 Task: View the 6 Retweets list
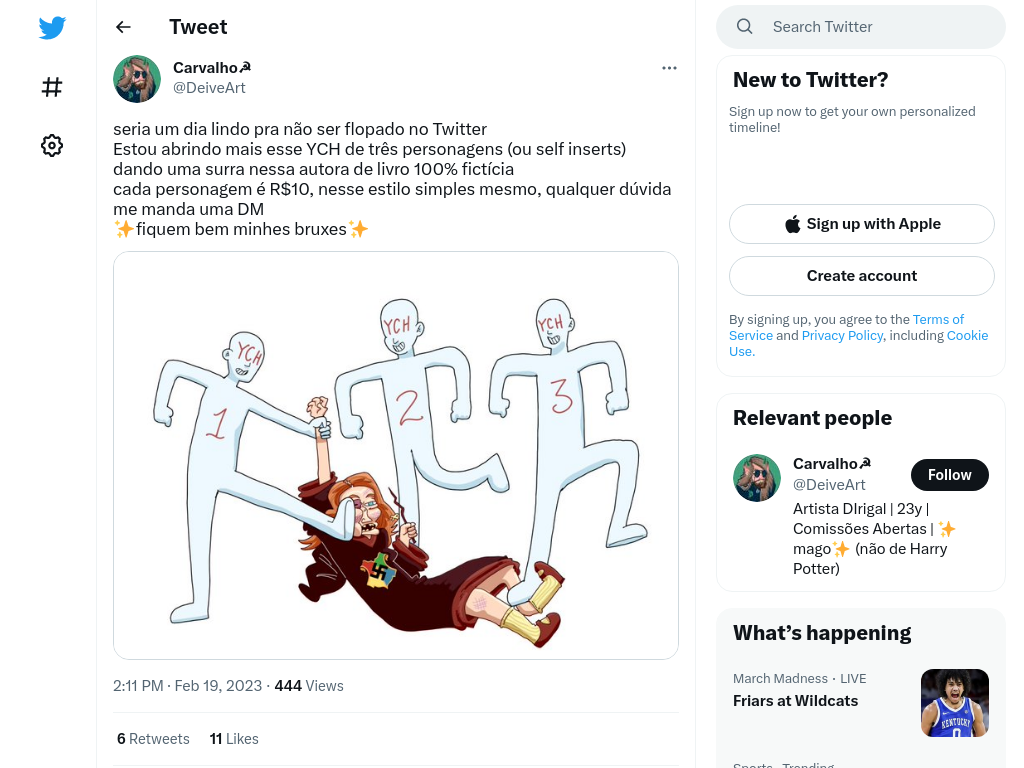pos(153,739)
